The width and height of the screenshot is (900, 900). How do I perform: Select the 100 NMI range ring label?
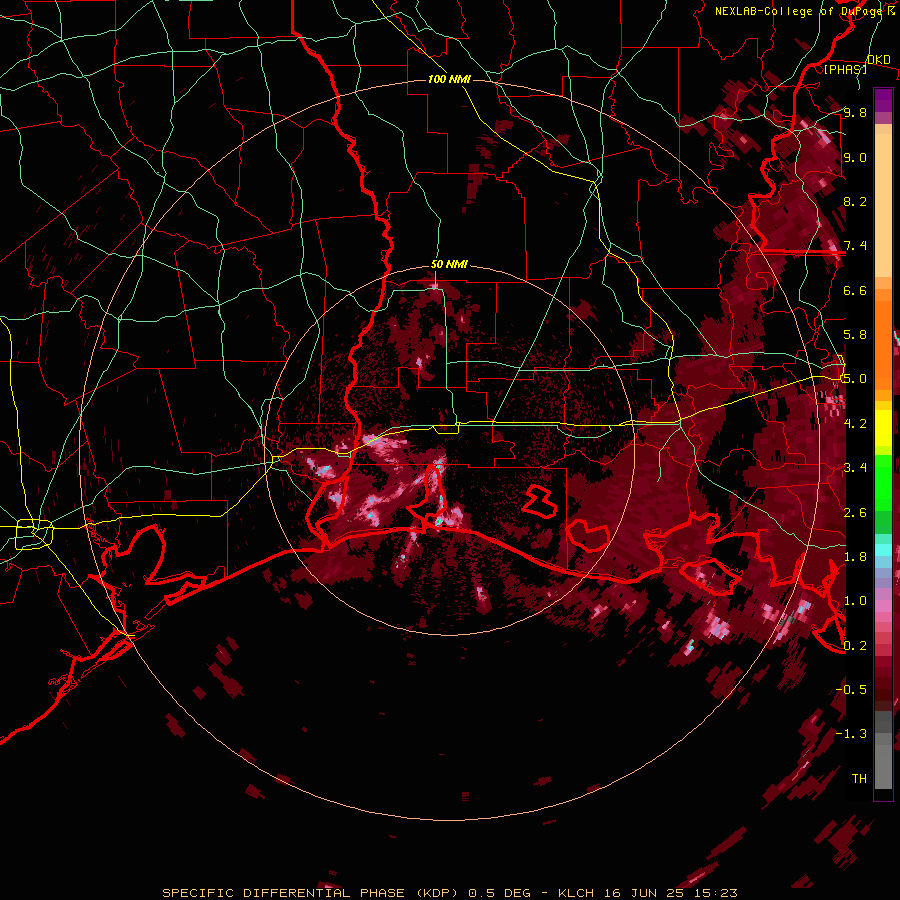449,79
